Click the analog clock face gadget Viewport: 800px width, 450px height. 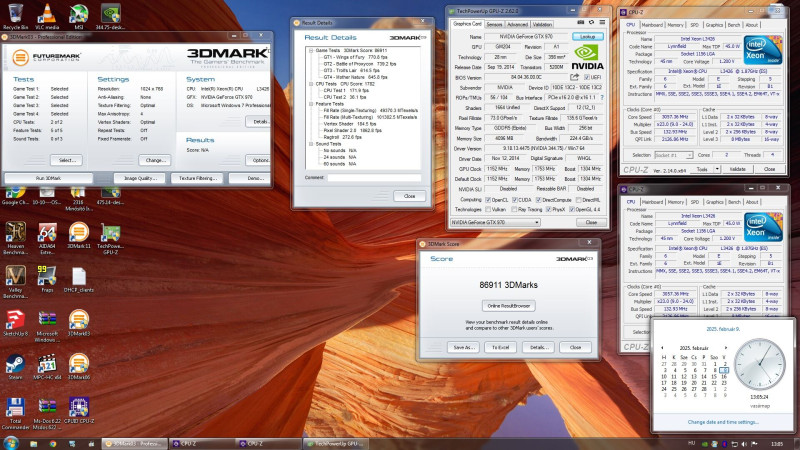point(760,365)
